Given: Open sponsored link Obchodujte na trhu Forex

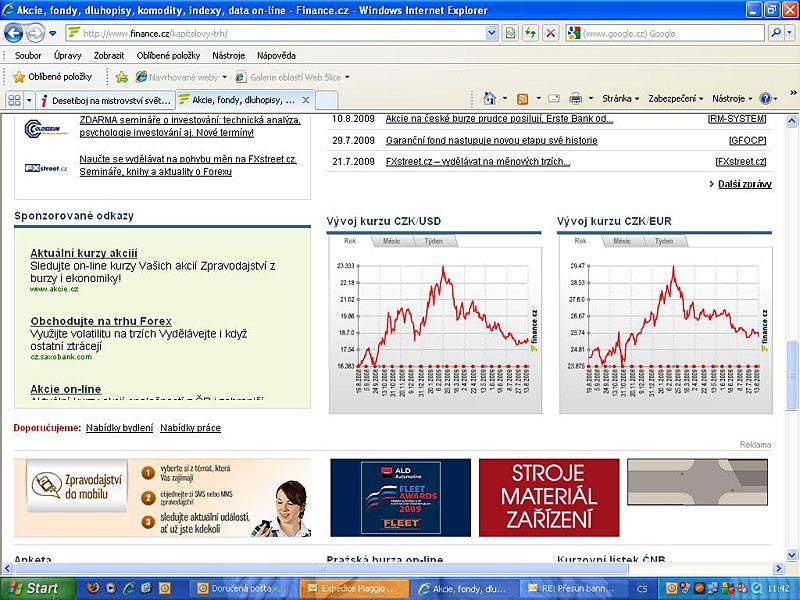Looking at the screenshot, I should pos(101,321).
